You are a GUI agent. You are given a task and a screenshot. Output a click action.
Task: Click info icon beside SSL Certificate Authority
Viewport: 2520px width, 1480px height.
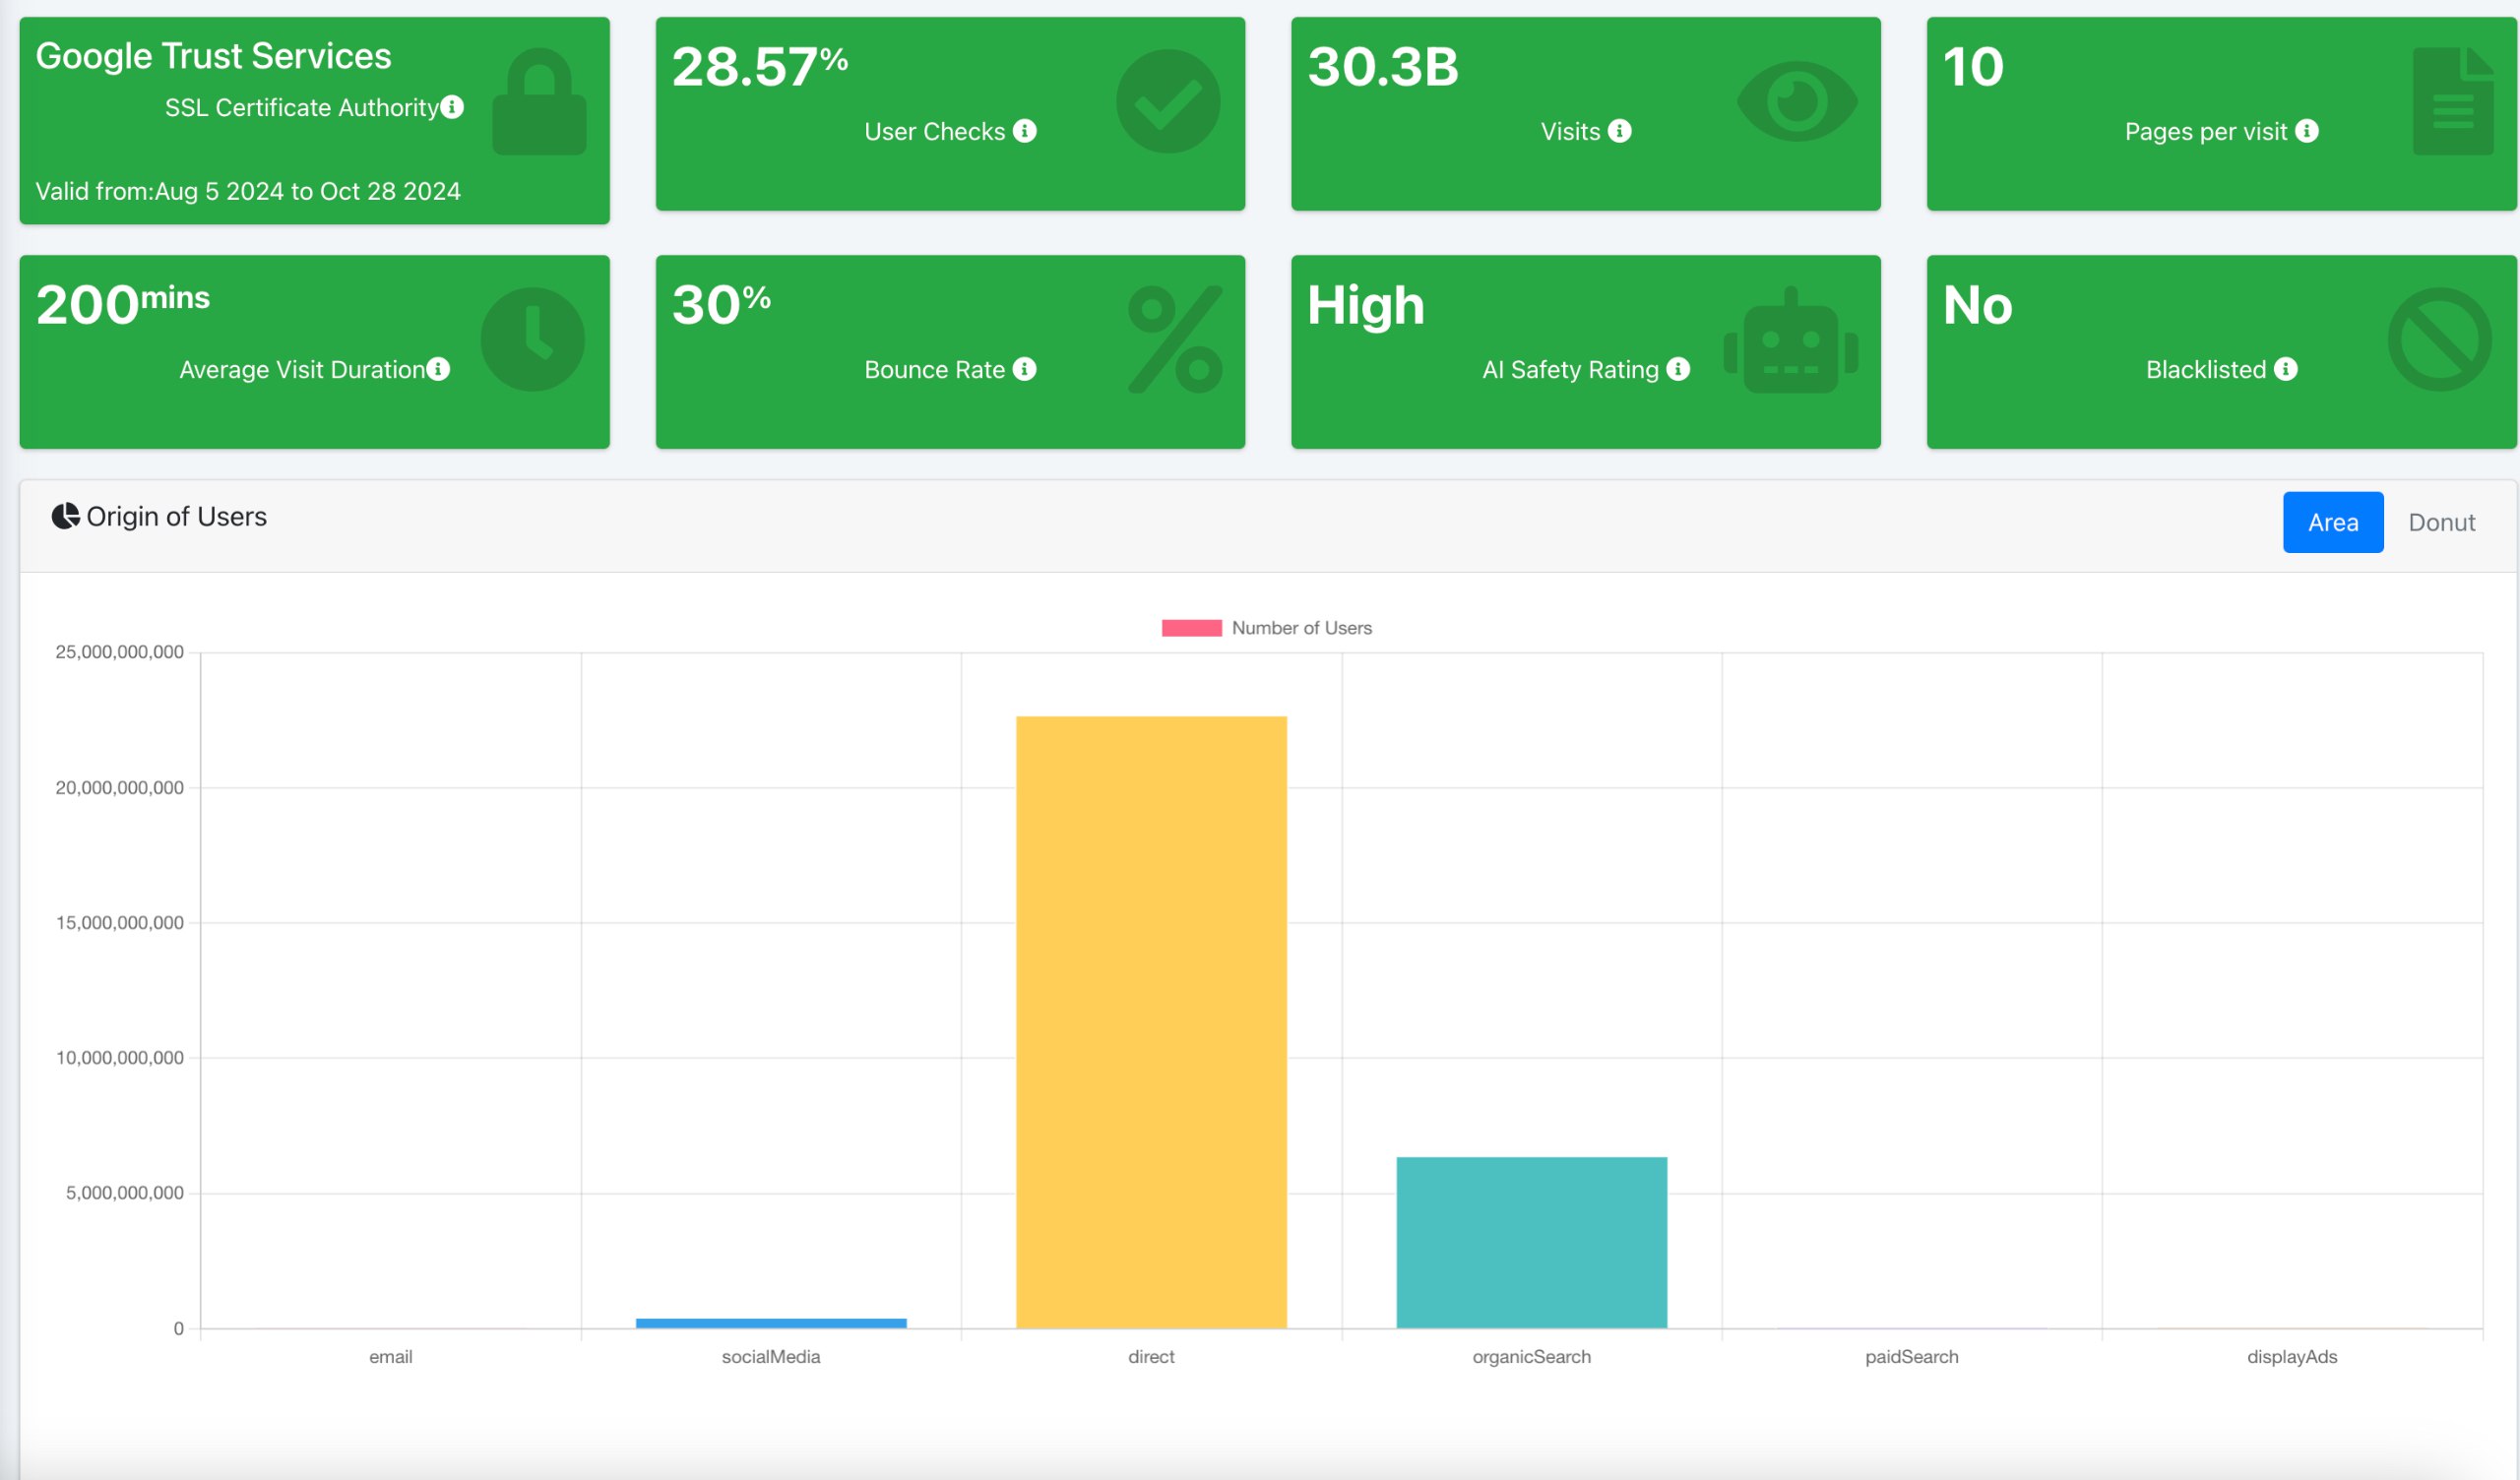[x=452, y=107]
